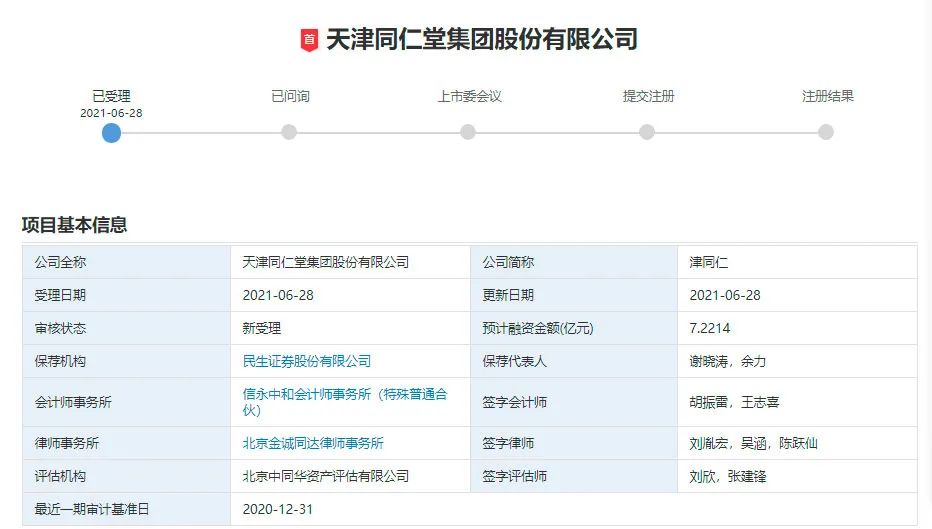The width and height of the screenshot is (932, 529).
Task: Click the 签字律师 label cell
Action: pos(574,443)
